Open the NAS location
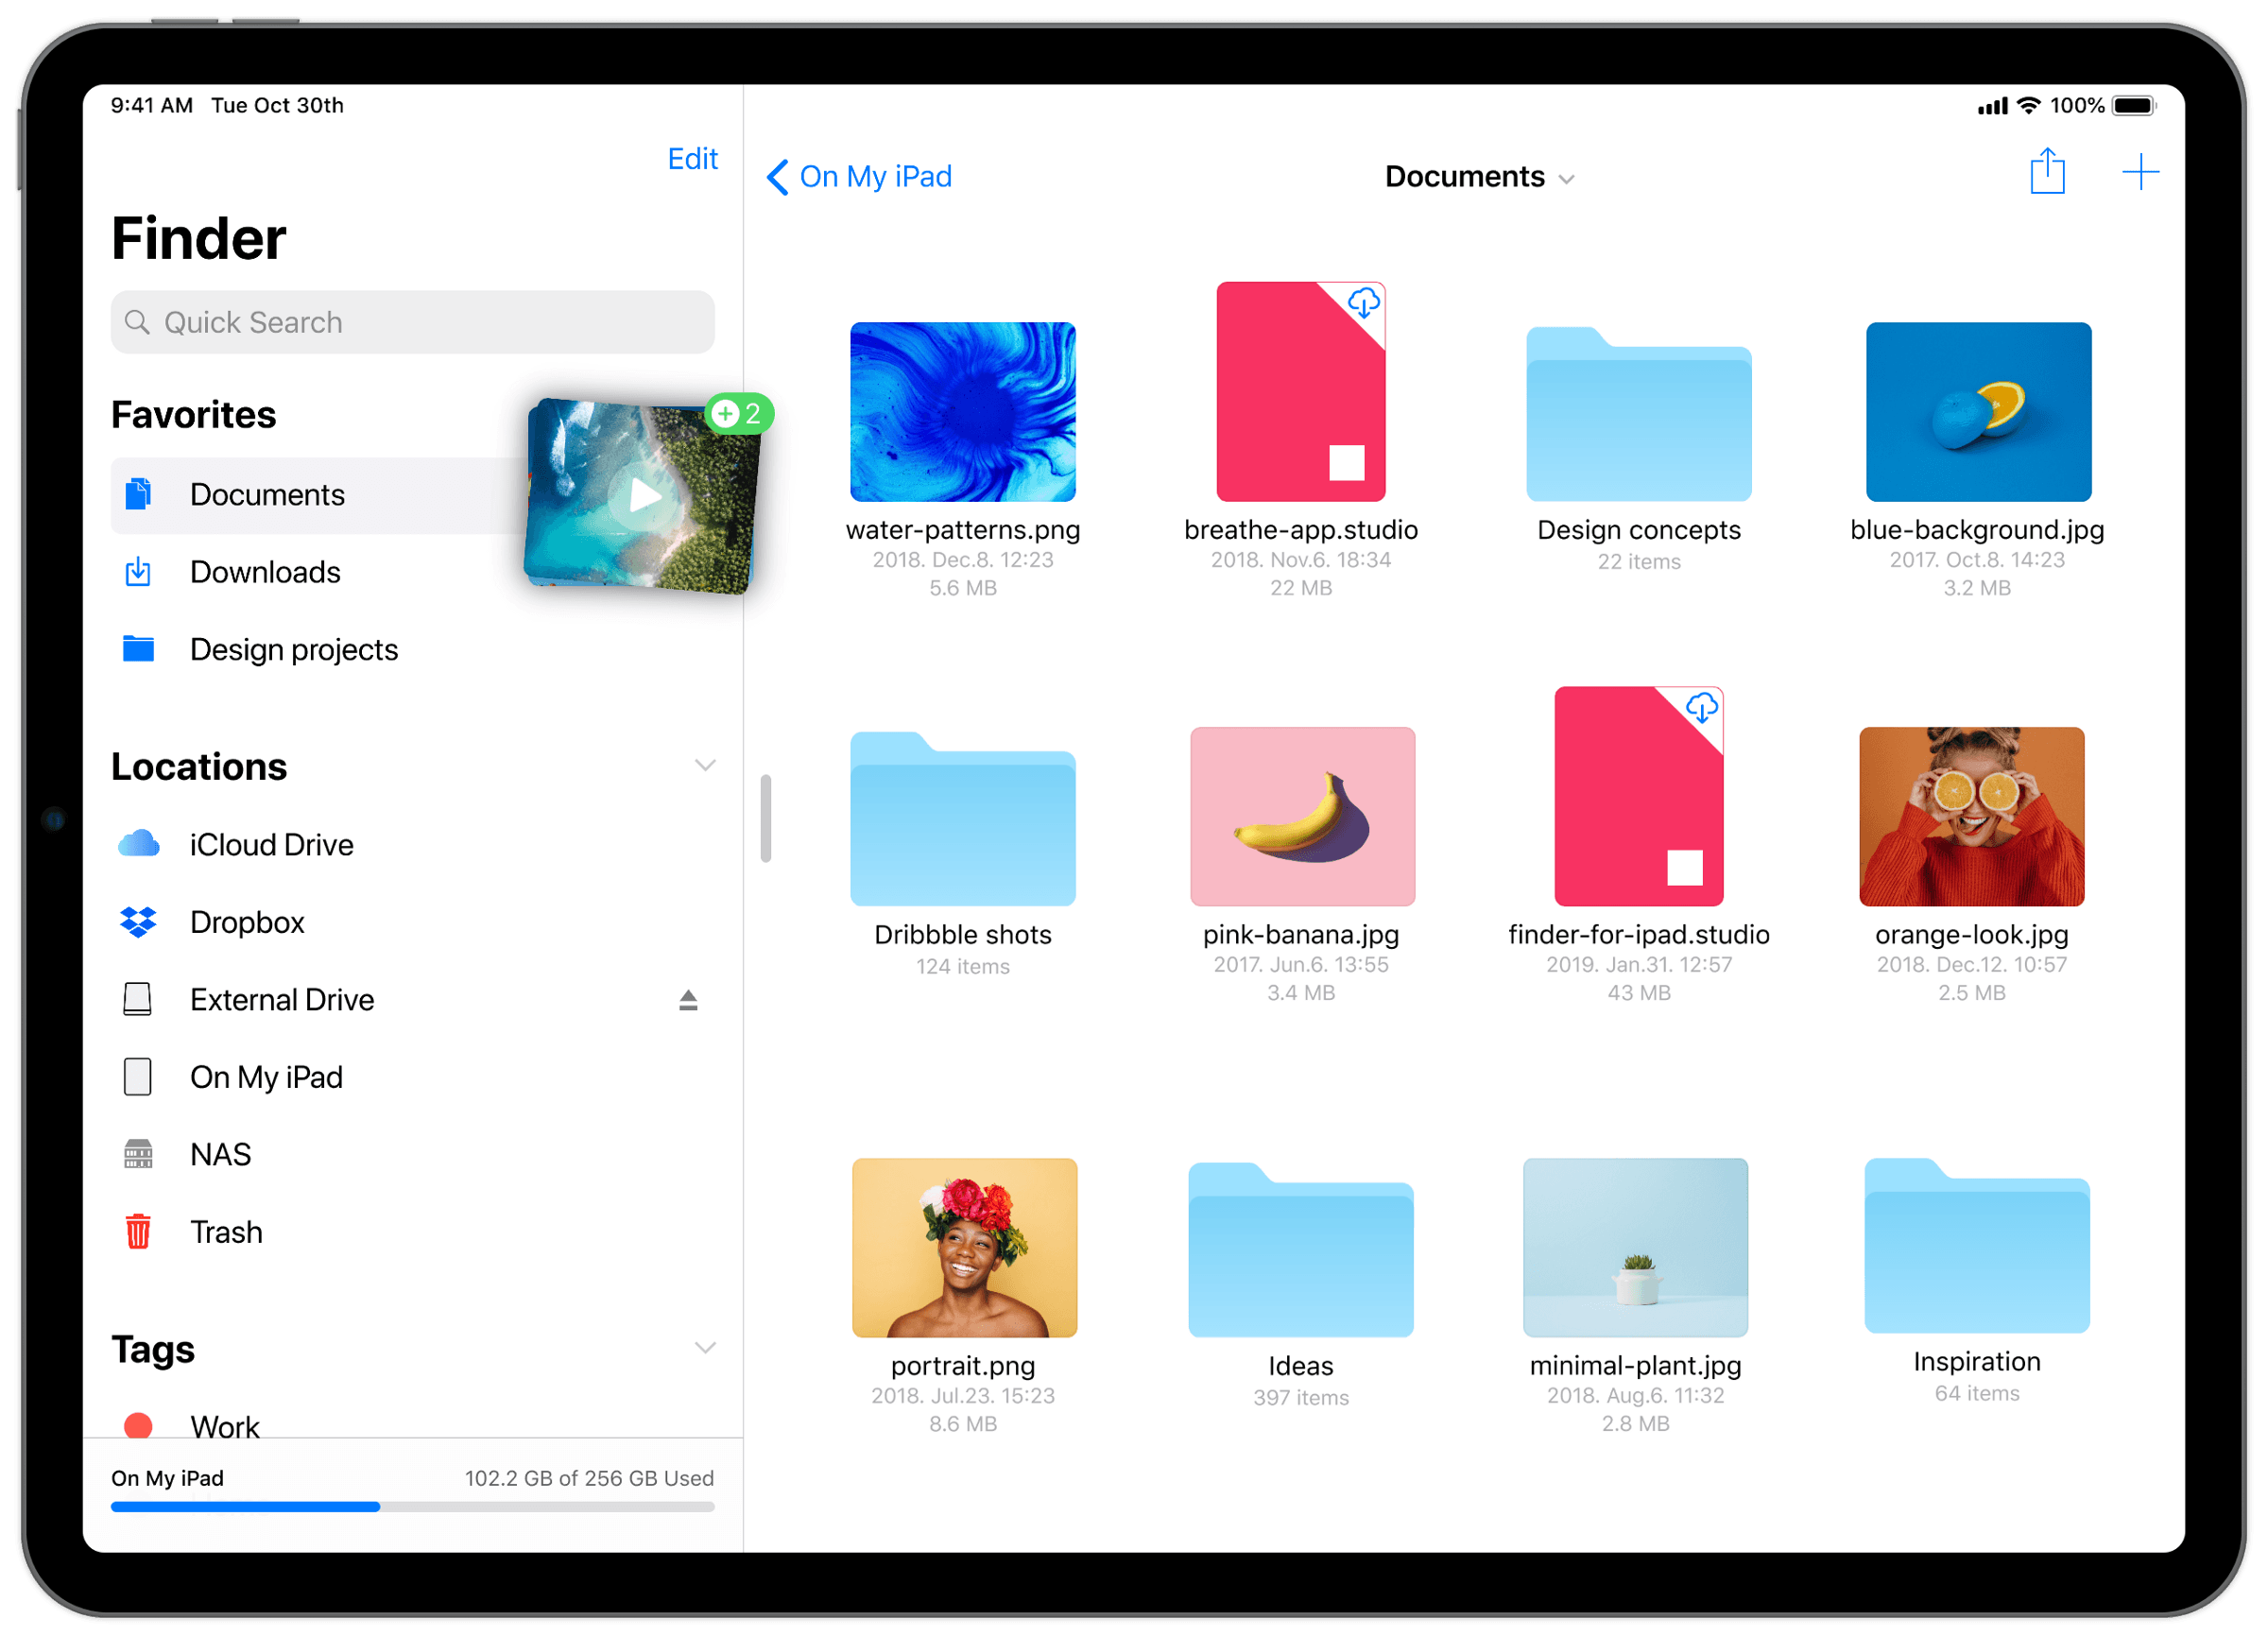 (412, 1155)
